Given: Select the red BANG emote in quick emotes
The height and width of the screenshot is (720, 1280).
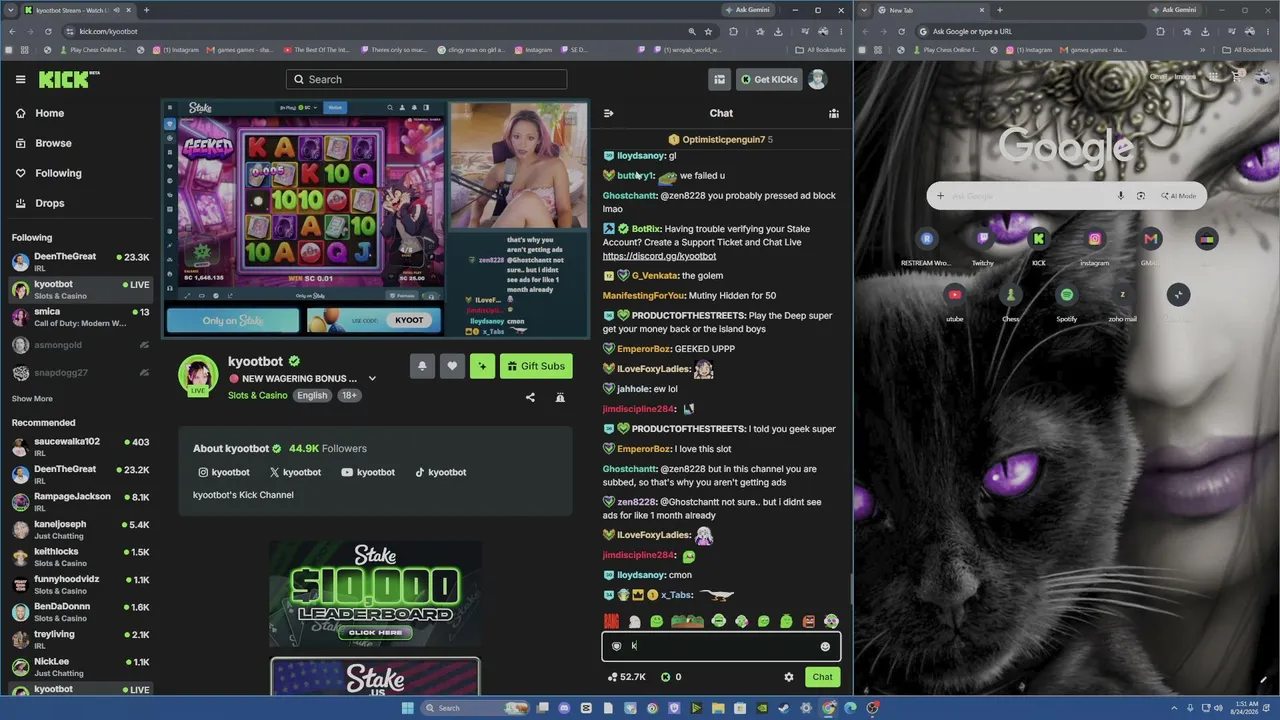Looking at the screenshot, I should tap(611, 621).
